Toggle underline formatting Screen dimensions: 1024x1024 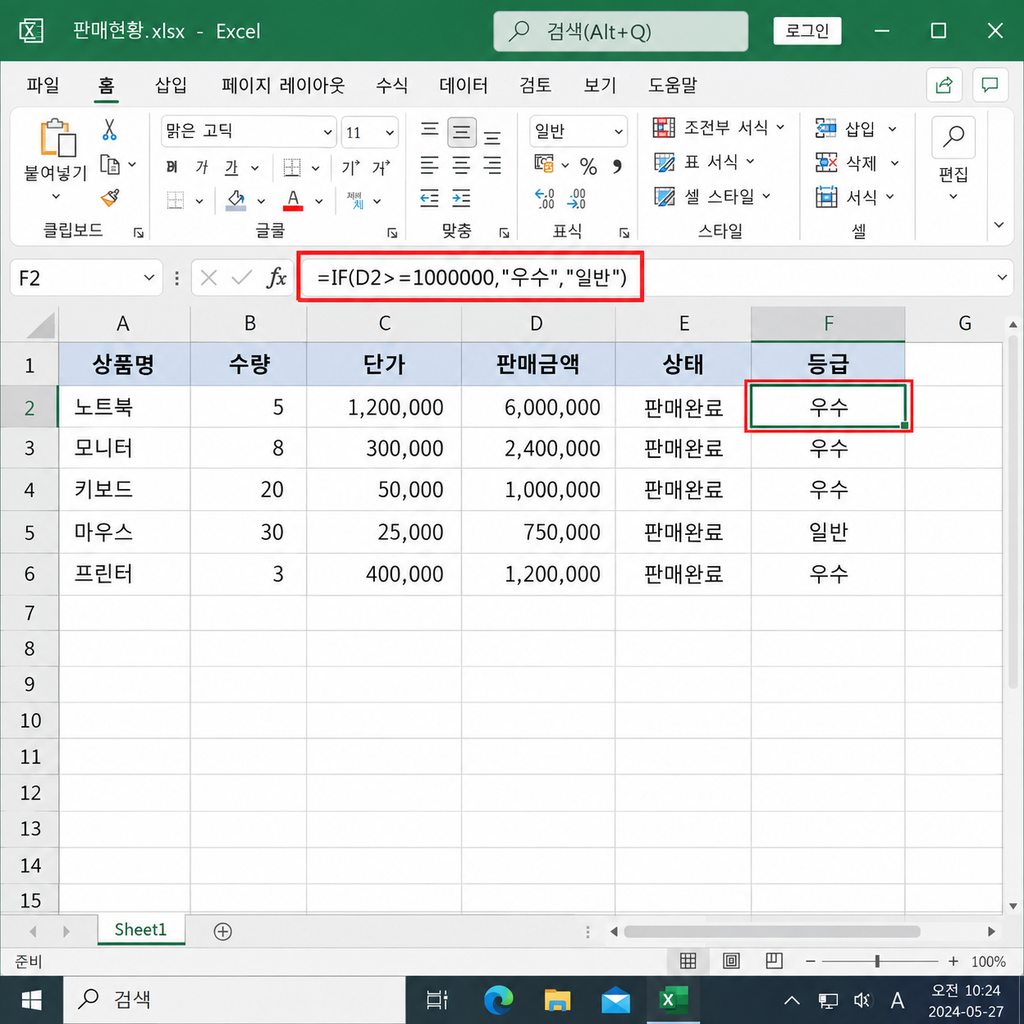231,168
